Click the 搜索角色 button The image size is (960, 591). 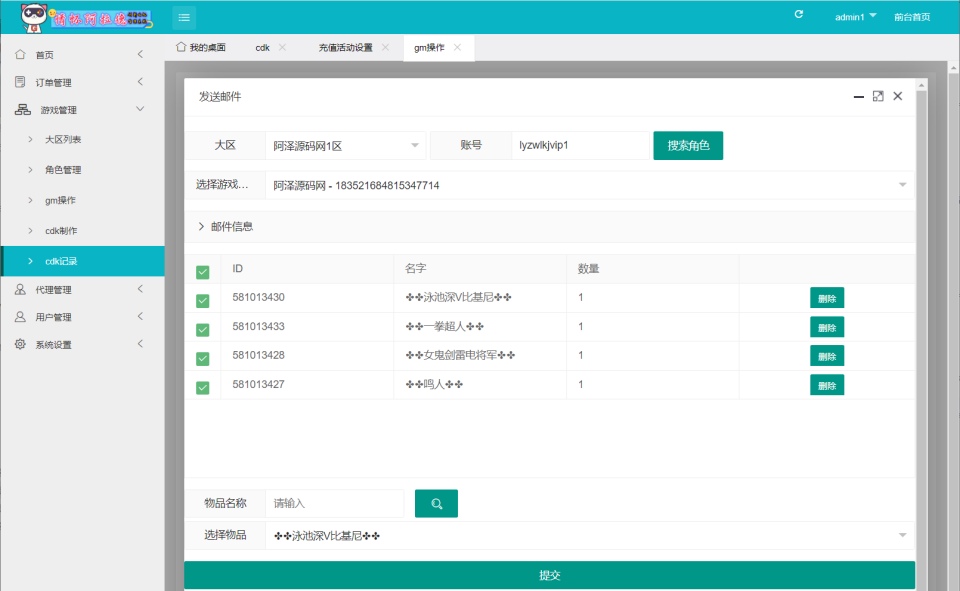[688, 145]
